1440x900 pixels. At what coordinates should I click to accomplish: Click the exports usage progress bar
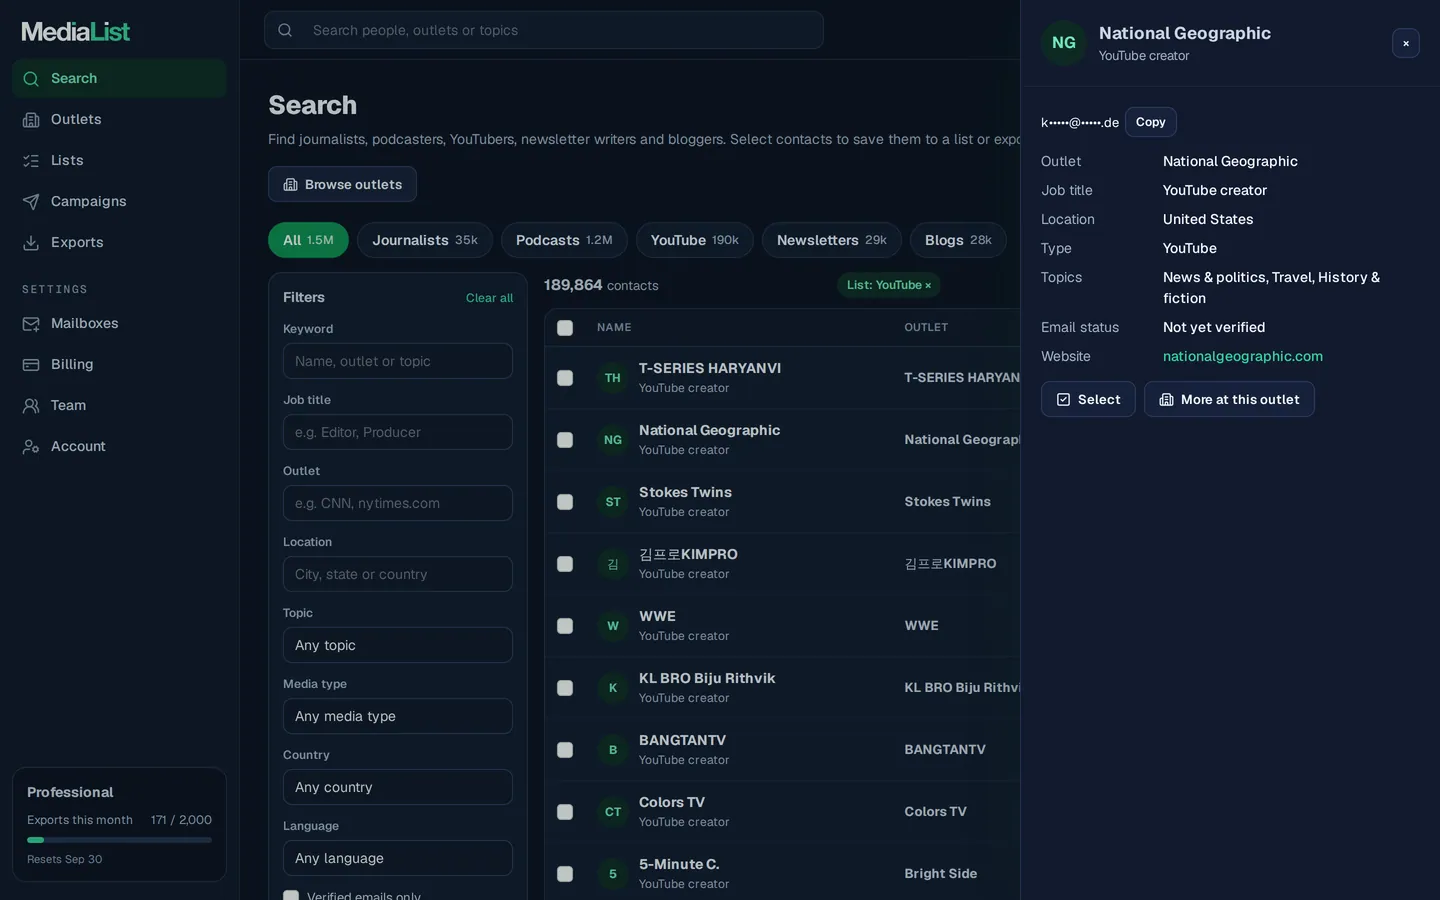tap(119, 840)
